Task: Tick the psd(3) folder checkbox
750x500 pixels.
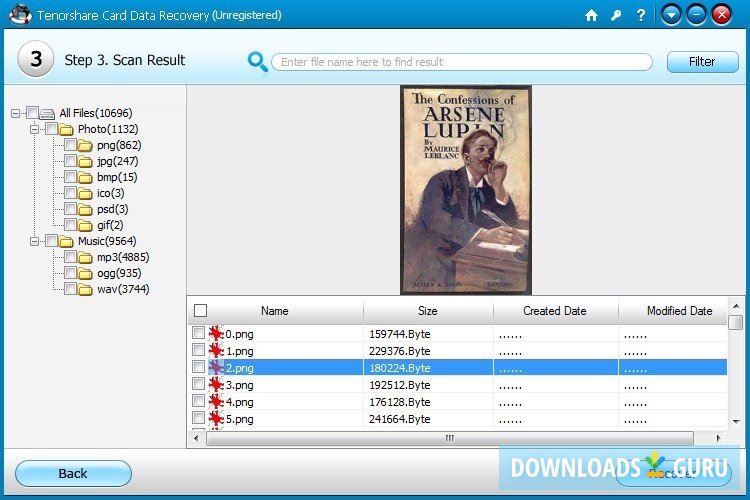Action: pos(70,209)
